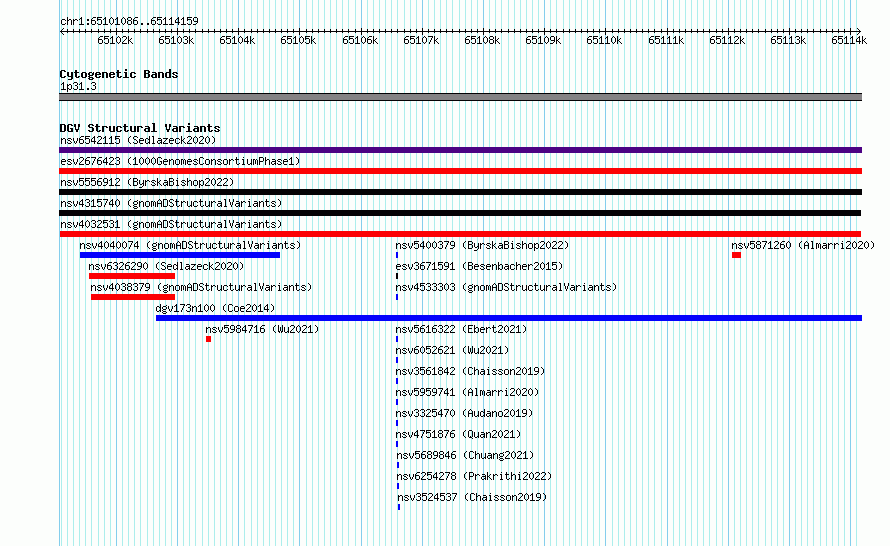Open nsv6254278 (Prakrithi2022) label

pos(475,476)
